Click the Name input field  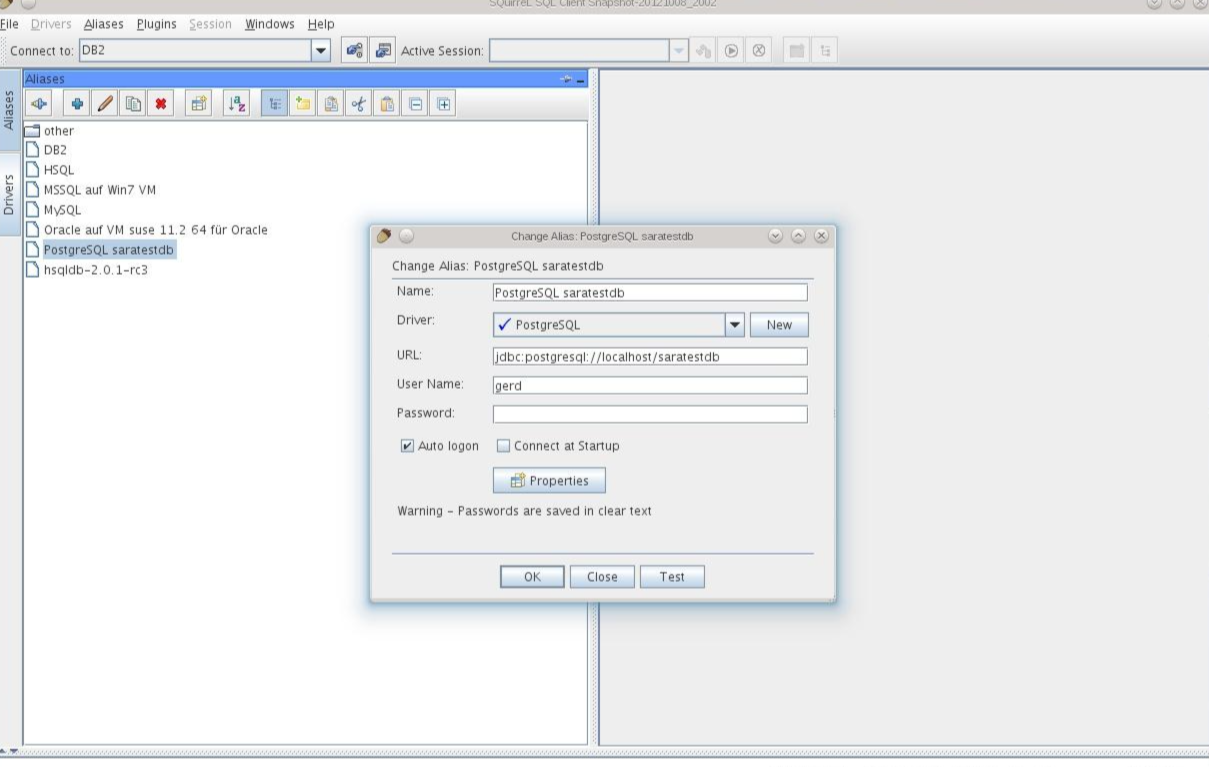click(x=650, y=293)
